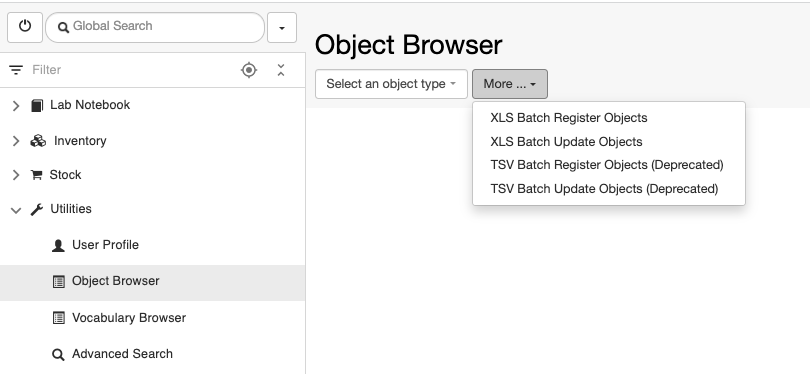This screenshot has width=810, height=374.
Task: Close the More ... dropdown button
Action: pyautogui.click(x=510, y=84)
